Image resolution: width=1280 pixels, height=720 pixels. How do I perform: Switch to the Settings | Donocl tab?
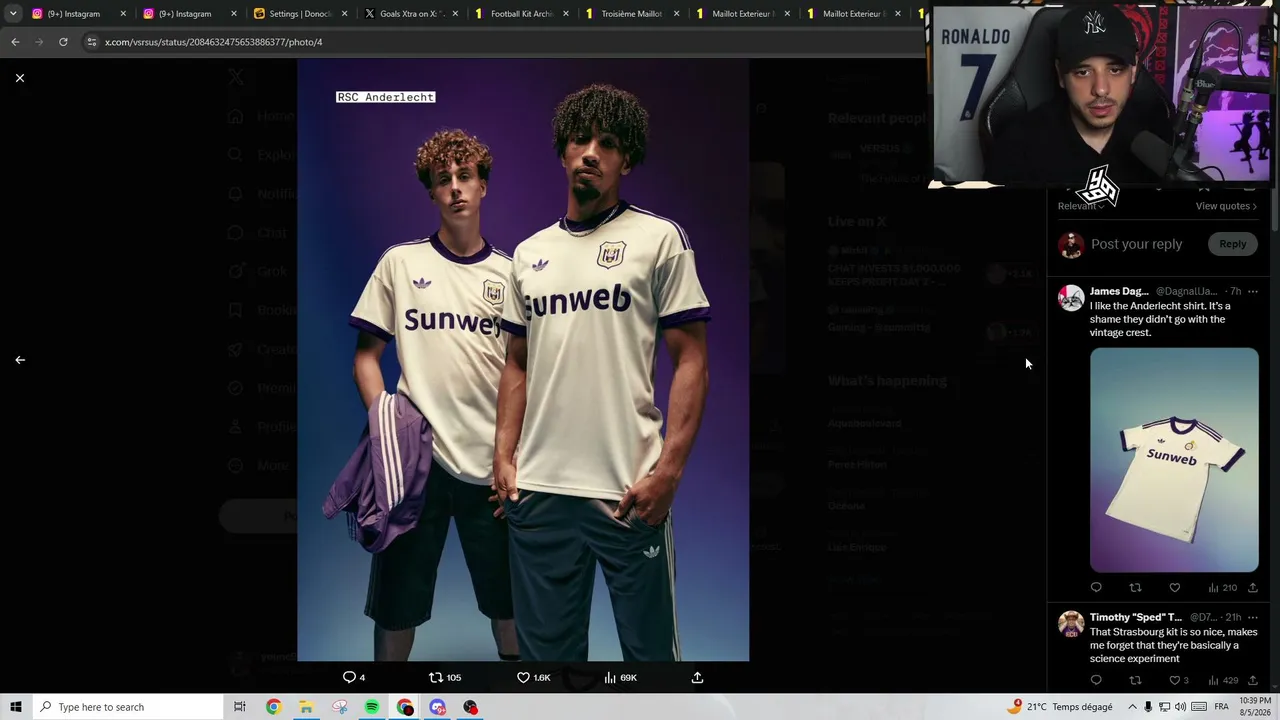click(x=299, y=14)
